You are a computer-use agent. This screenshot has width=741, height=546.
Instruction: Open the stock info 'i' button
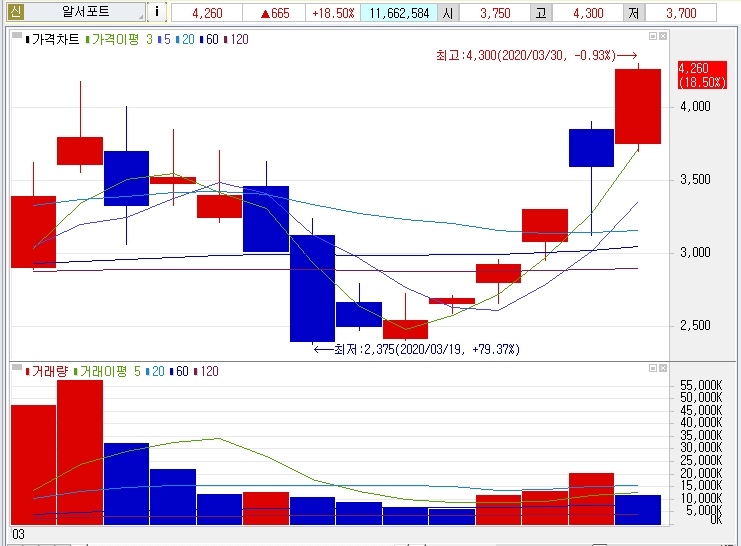[157, 12]
